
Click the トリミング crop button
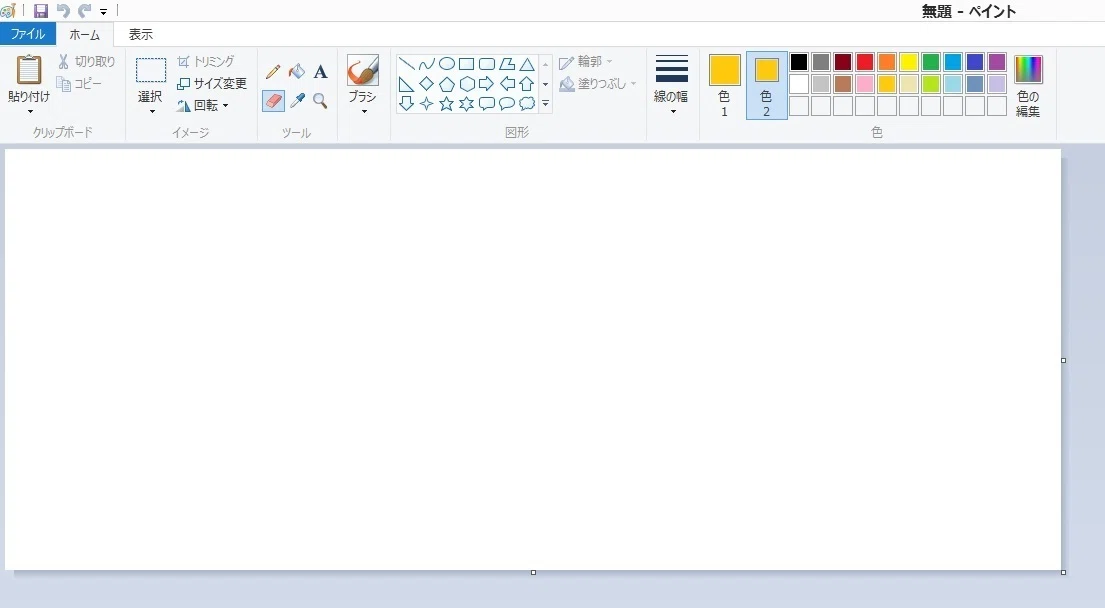click(206, 62)
